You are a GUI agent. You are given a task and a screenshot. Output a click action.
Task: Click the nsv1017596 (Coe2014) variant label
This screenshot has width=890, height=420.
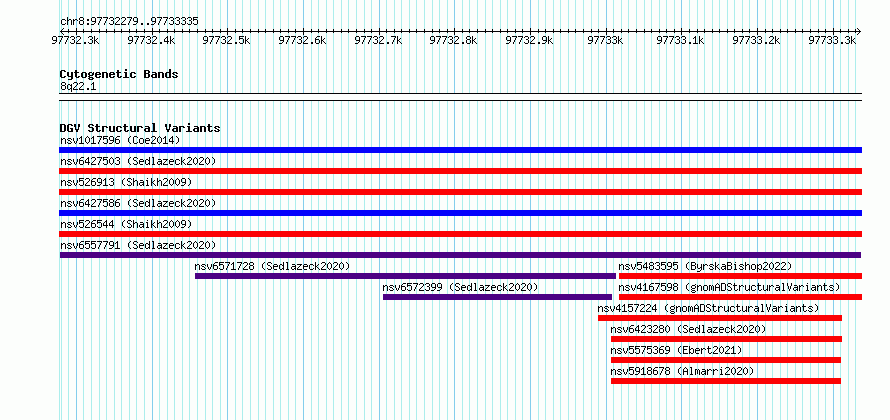pyautogui.click(x=120, y=140)
